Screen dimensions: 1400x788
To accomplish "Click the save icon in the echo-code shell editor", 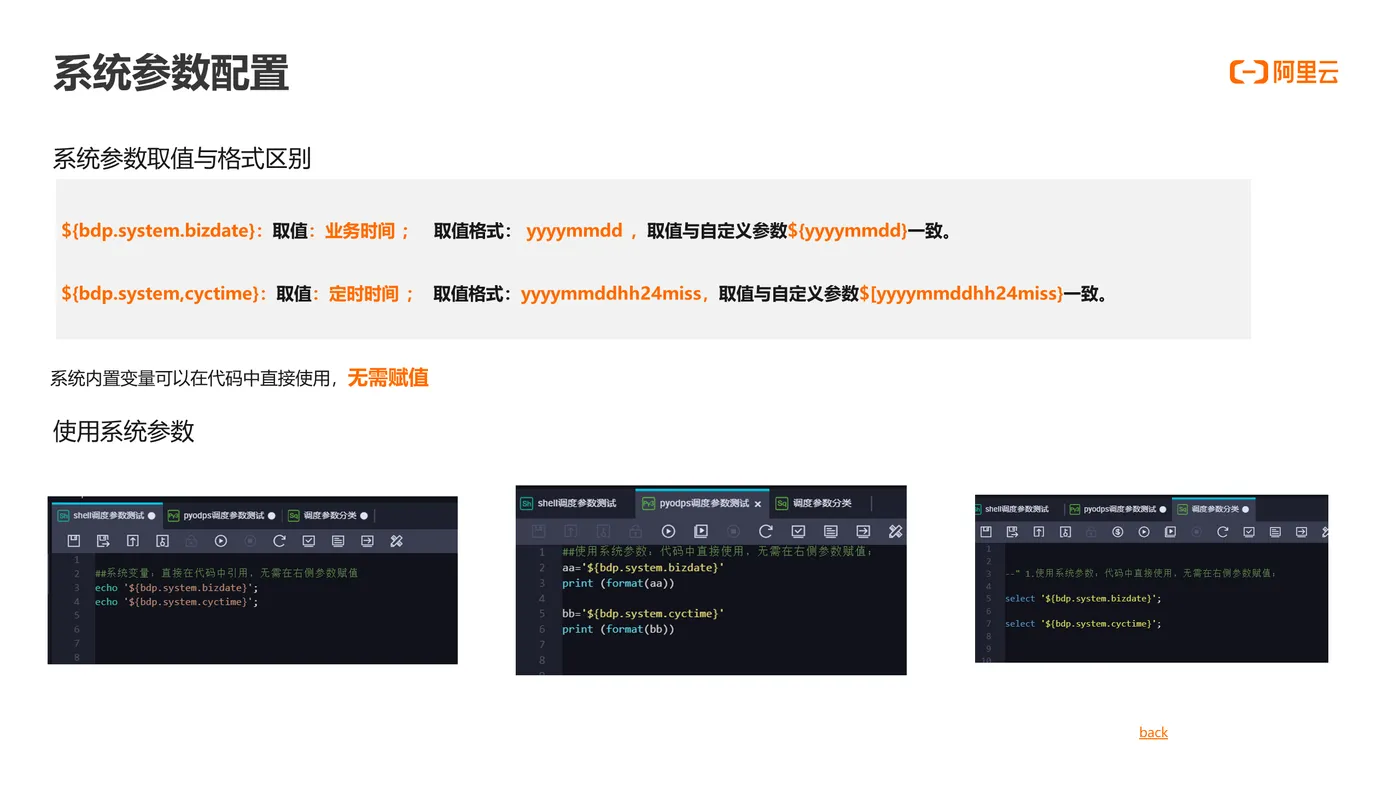I will click(x=73, y=541).
